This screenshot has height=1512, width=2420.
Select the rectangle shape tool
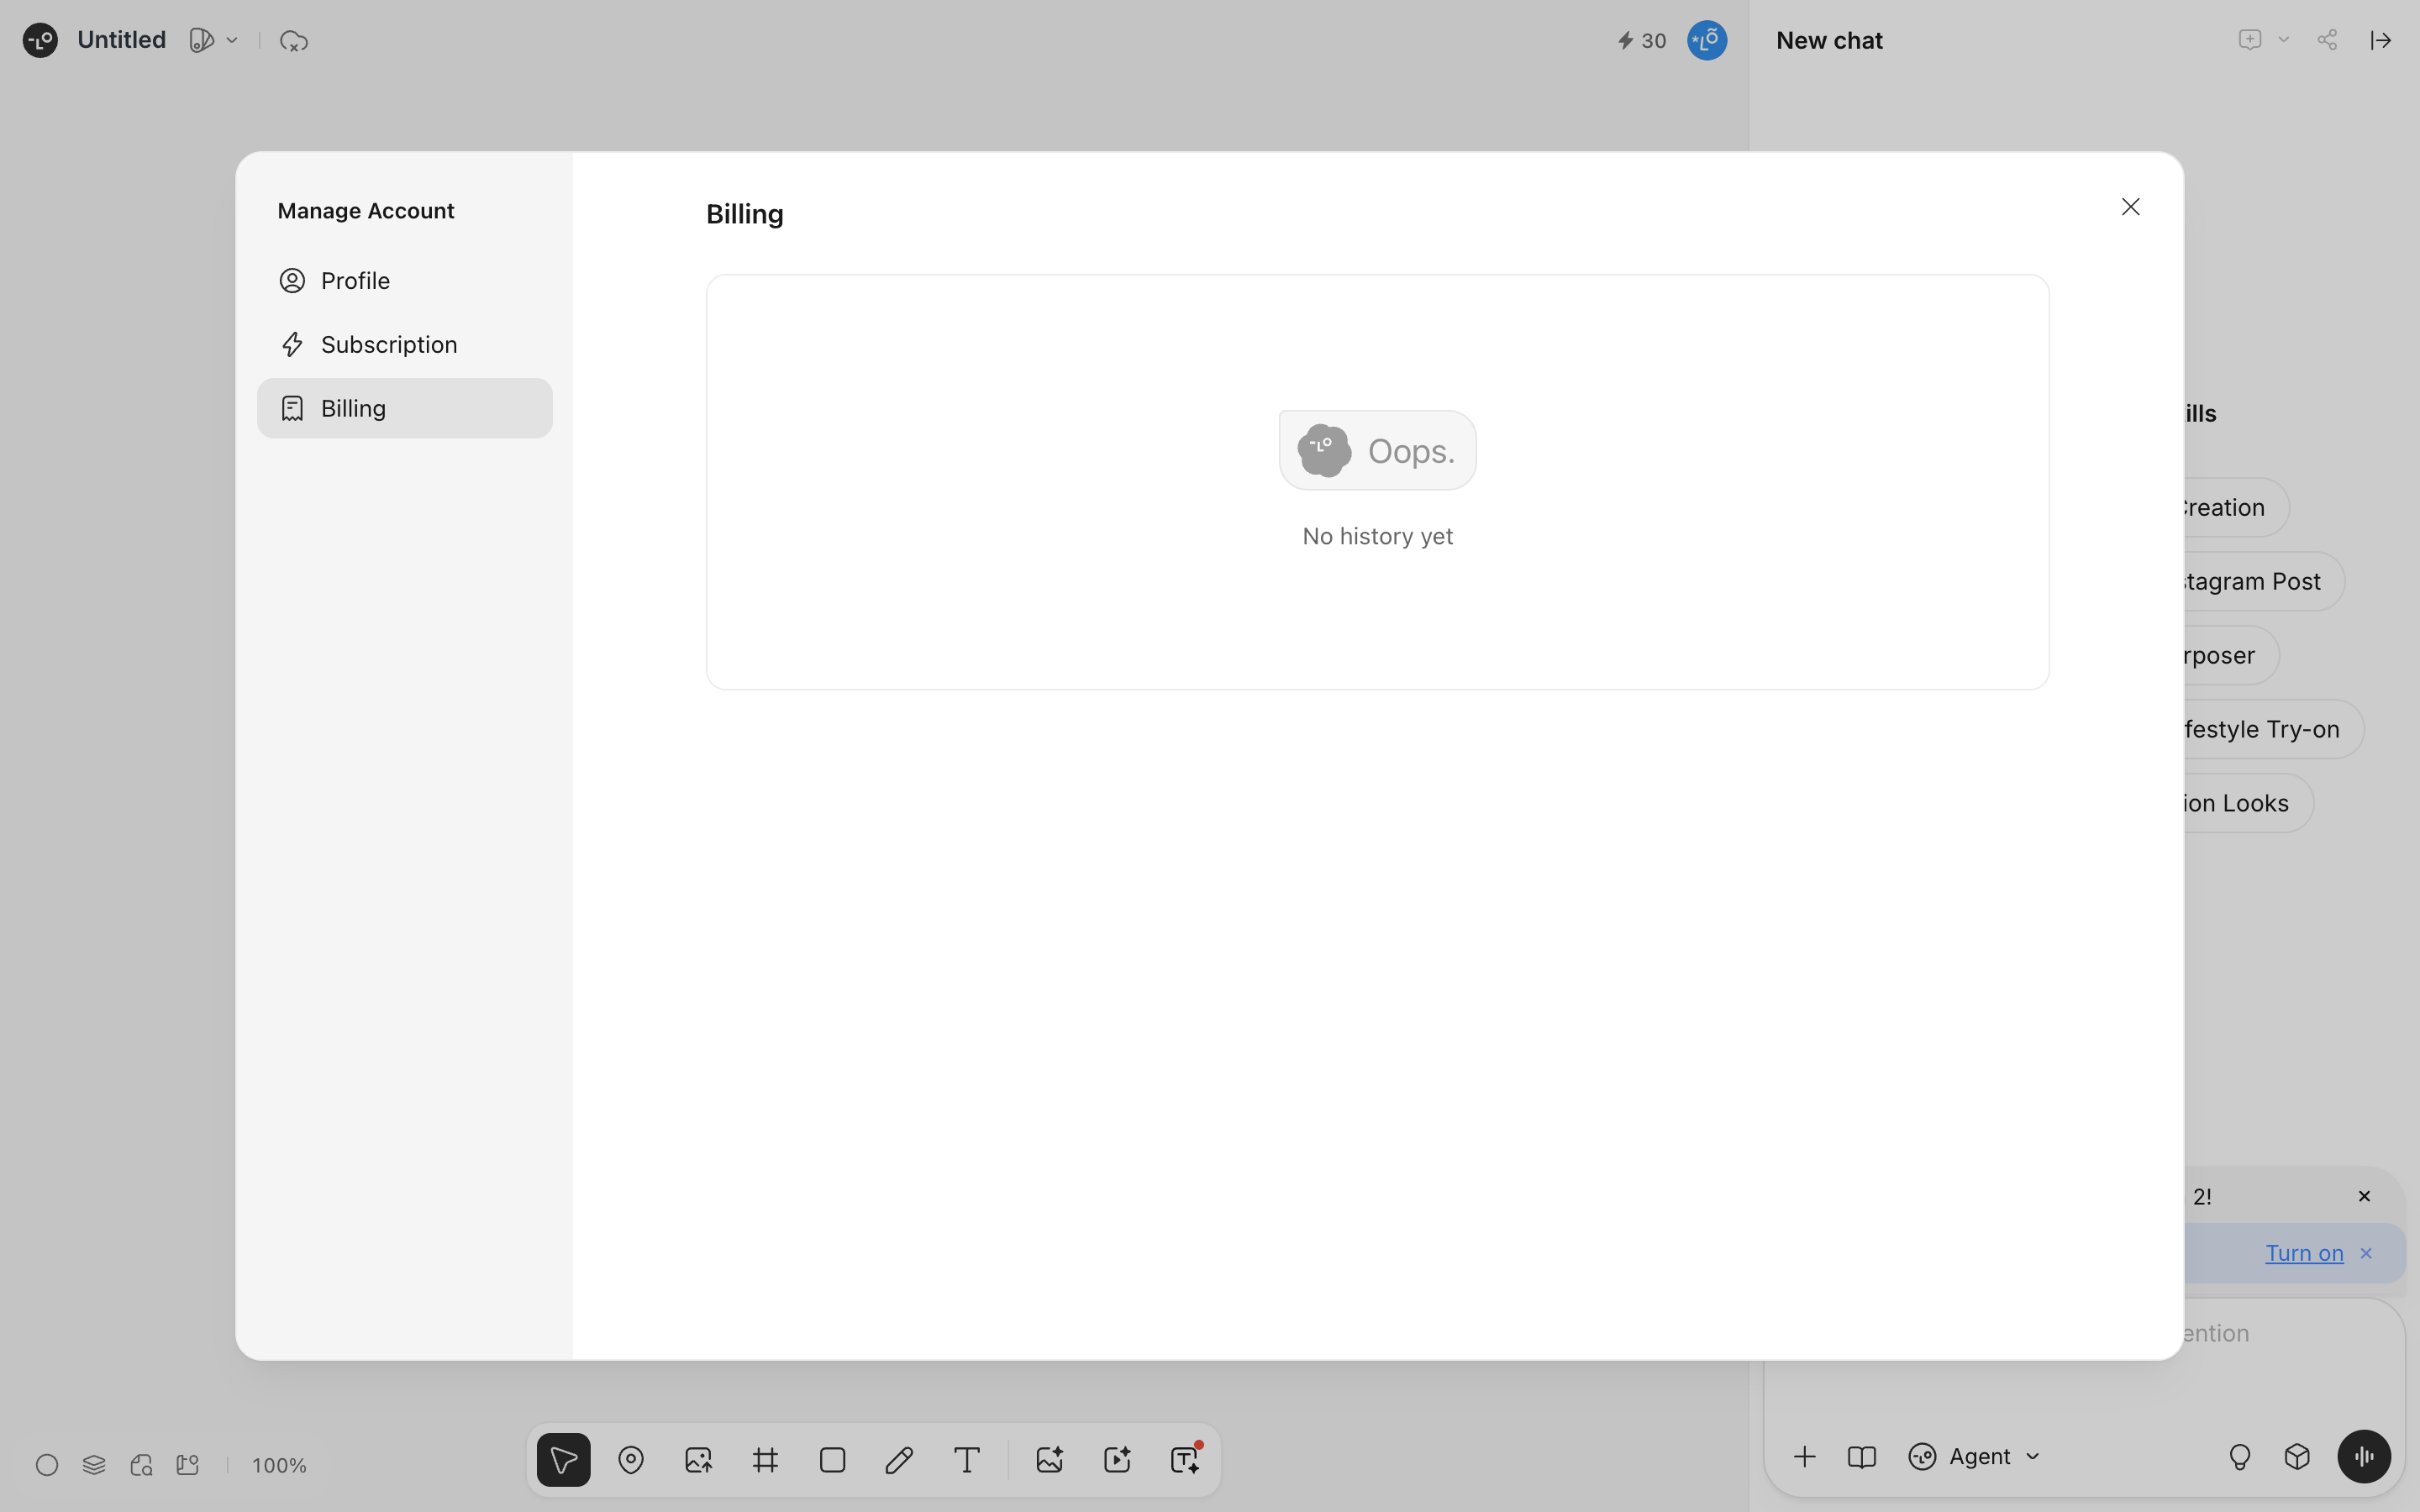[x=832, y=1460]
